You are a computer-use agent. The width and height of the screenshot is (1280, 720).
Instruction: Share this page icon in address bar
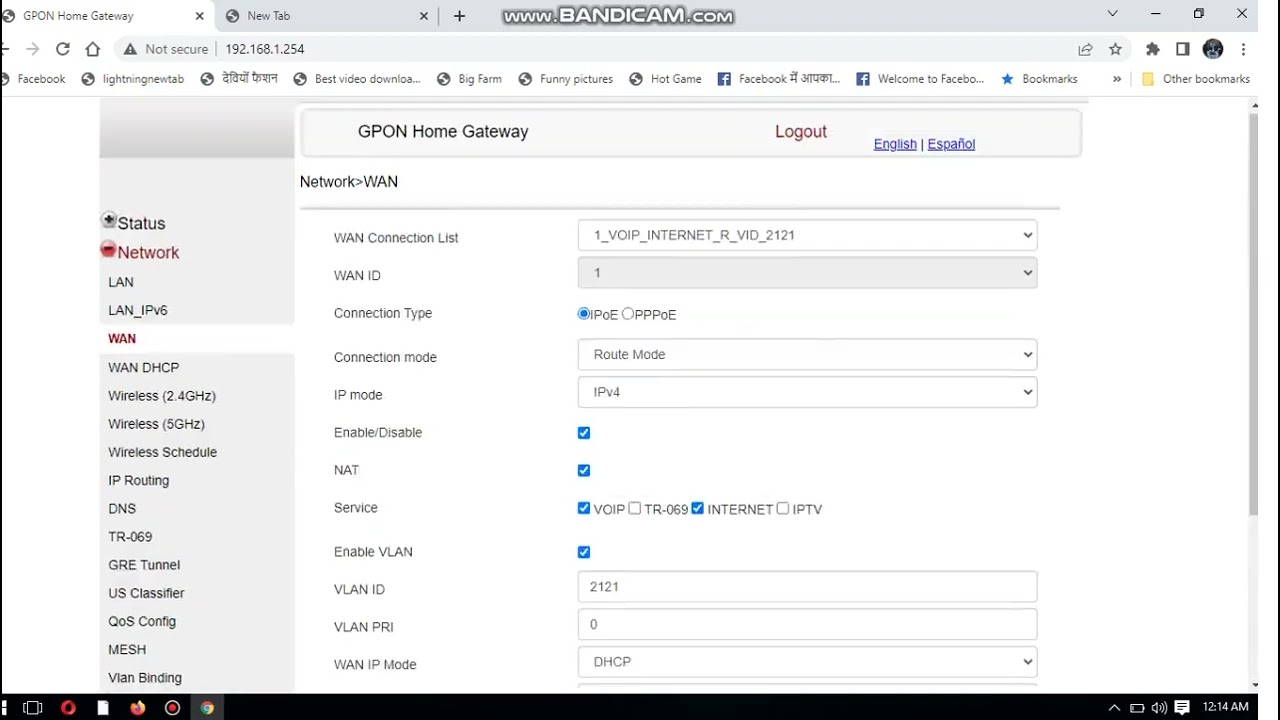(1085, 49)
